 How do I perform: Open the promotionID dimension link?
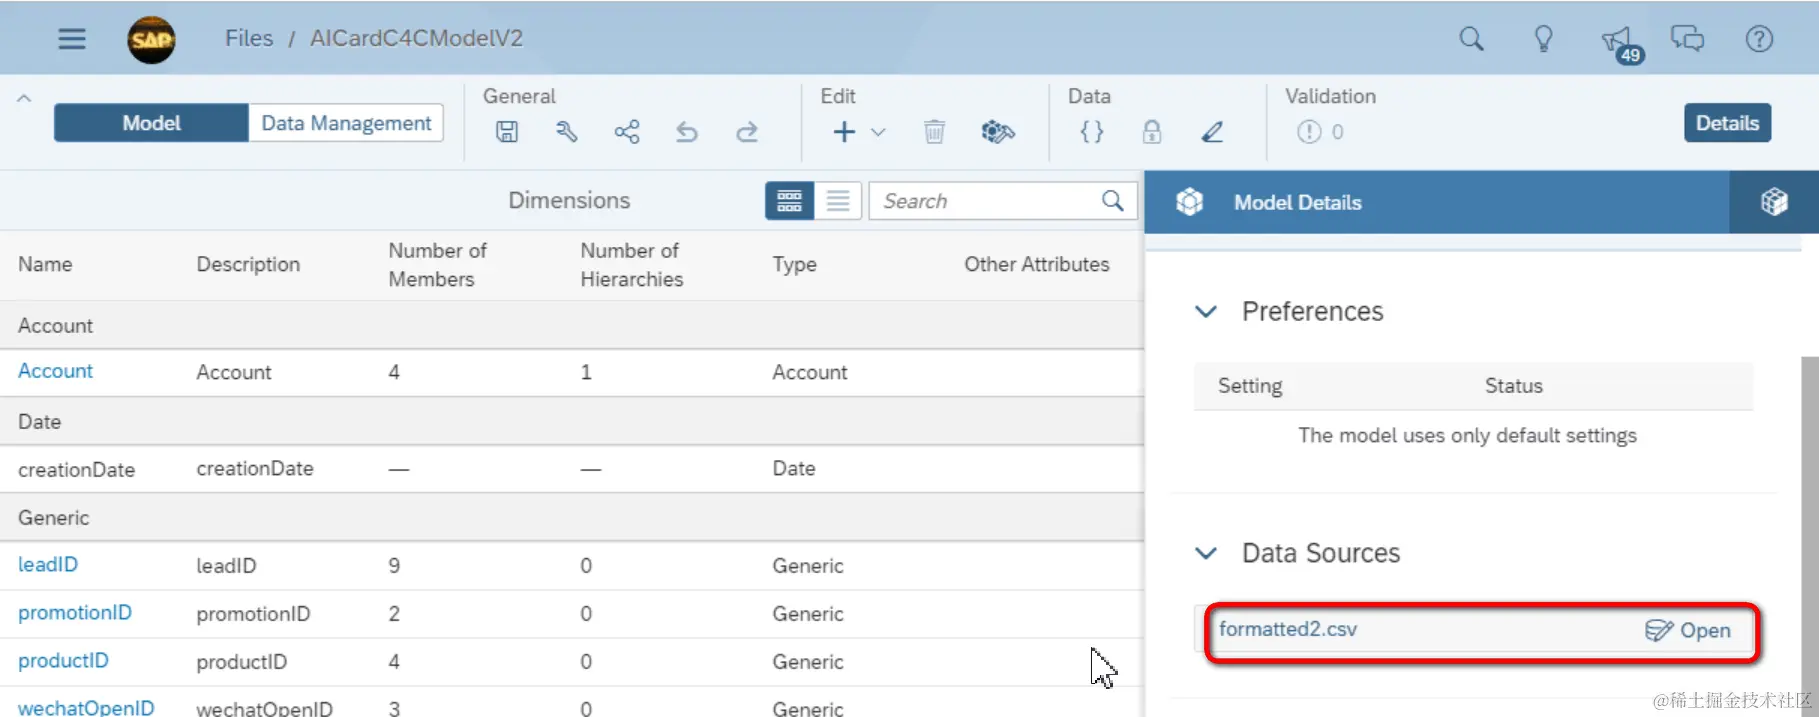pyautogui.click(x=75, y=612)
